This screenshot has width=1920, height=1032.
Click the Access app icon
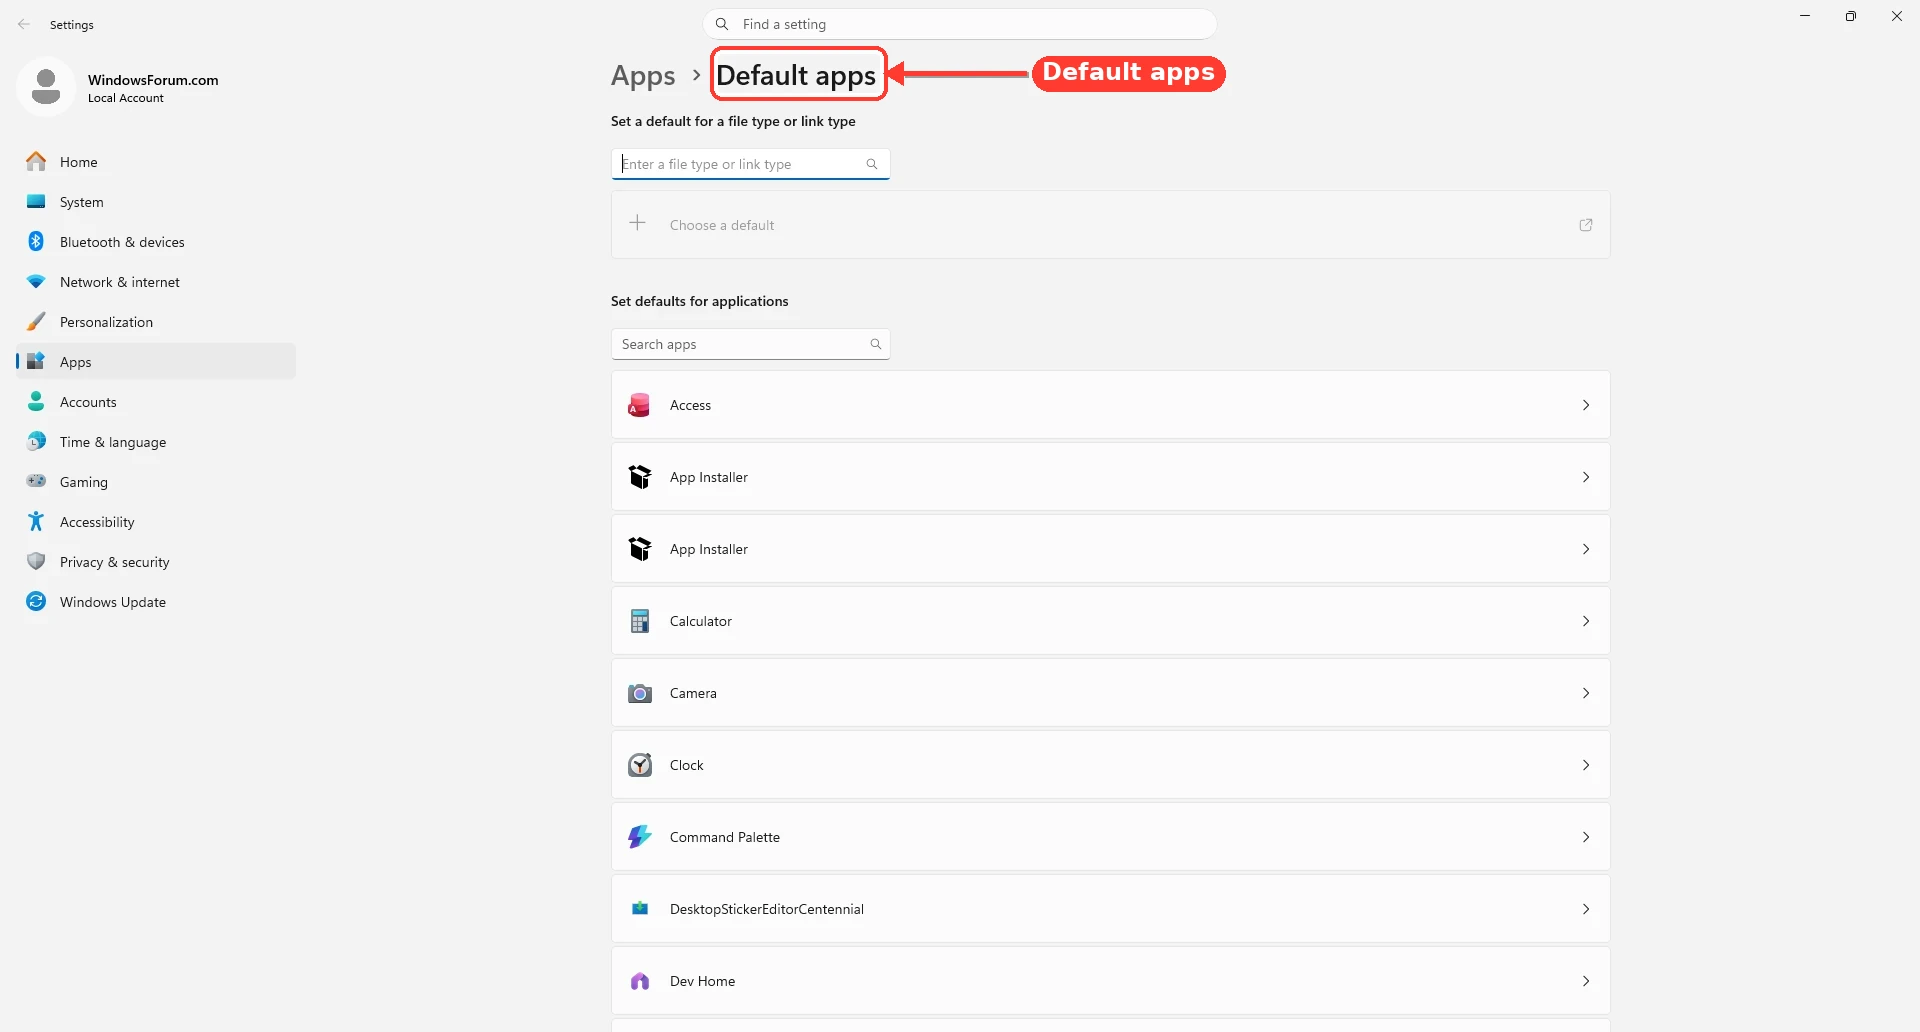coord(640,405)
